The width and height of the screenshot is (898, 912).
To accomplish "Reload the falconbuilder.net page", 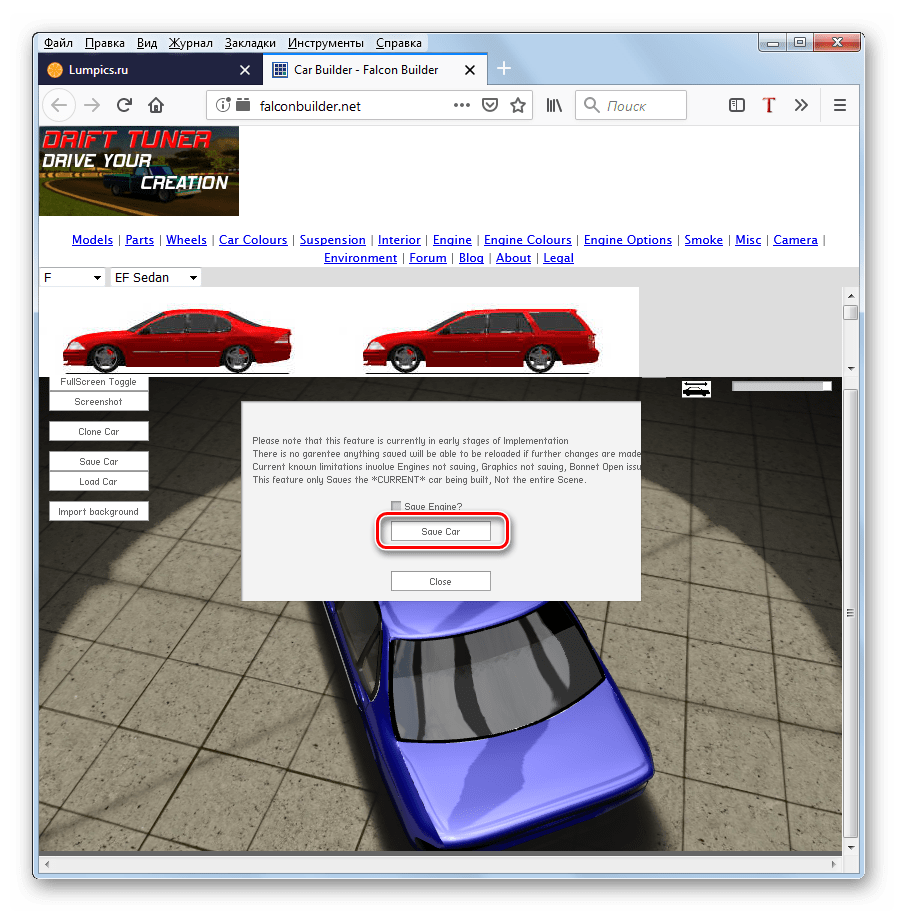I will [124, 105].
